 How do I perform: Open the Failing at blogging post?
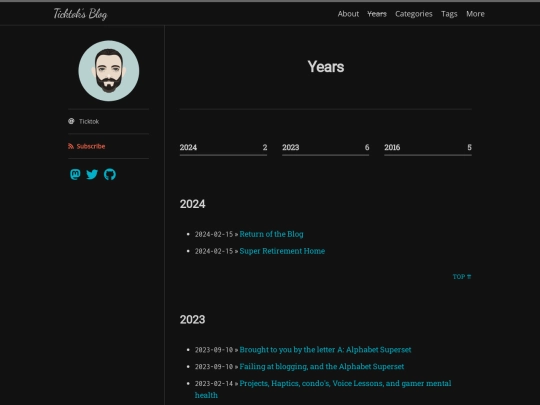click(x=322, y=366)
